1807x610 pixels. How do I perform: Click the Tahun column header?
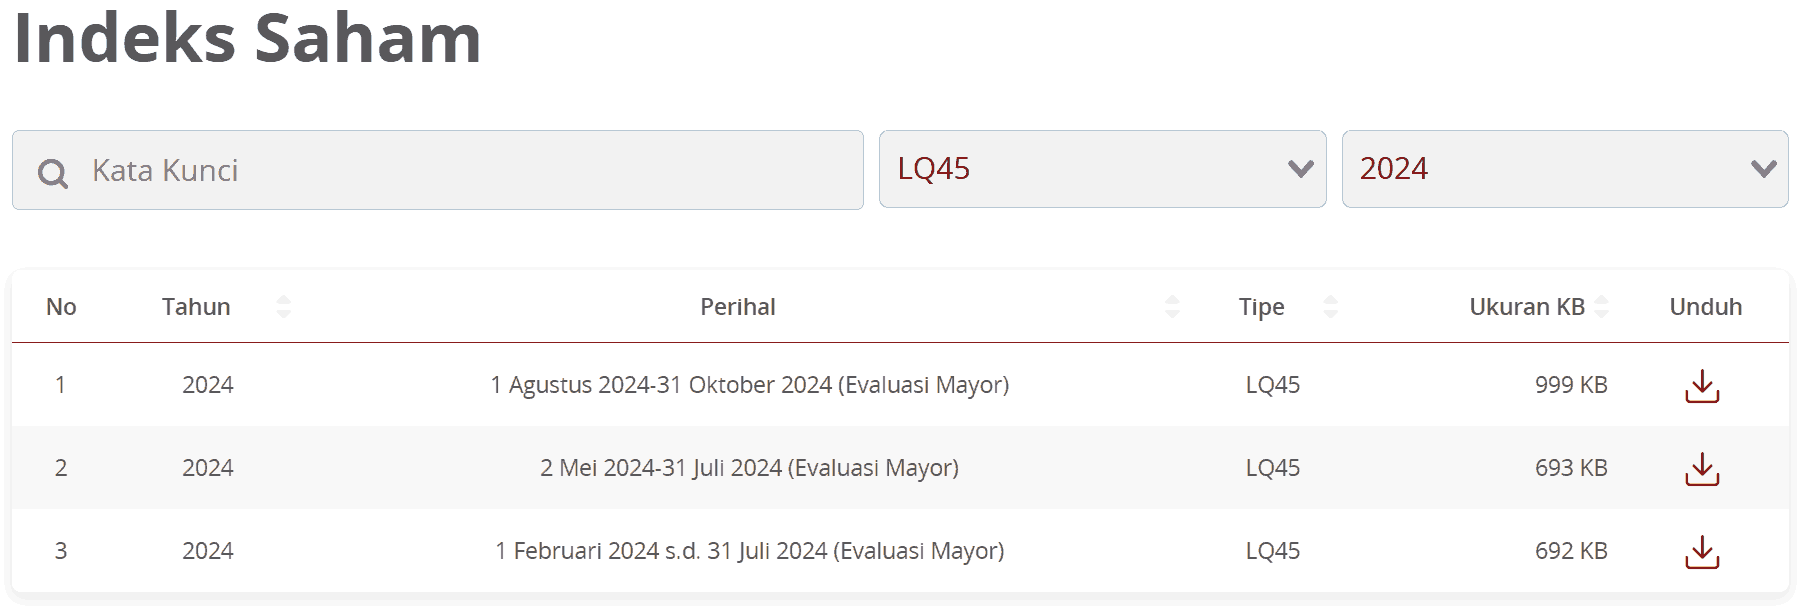coord(196,307)
